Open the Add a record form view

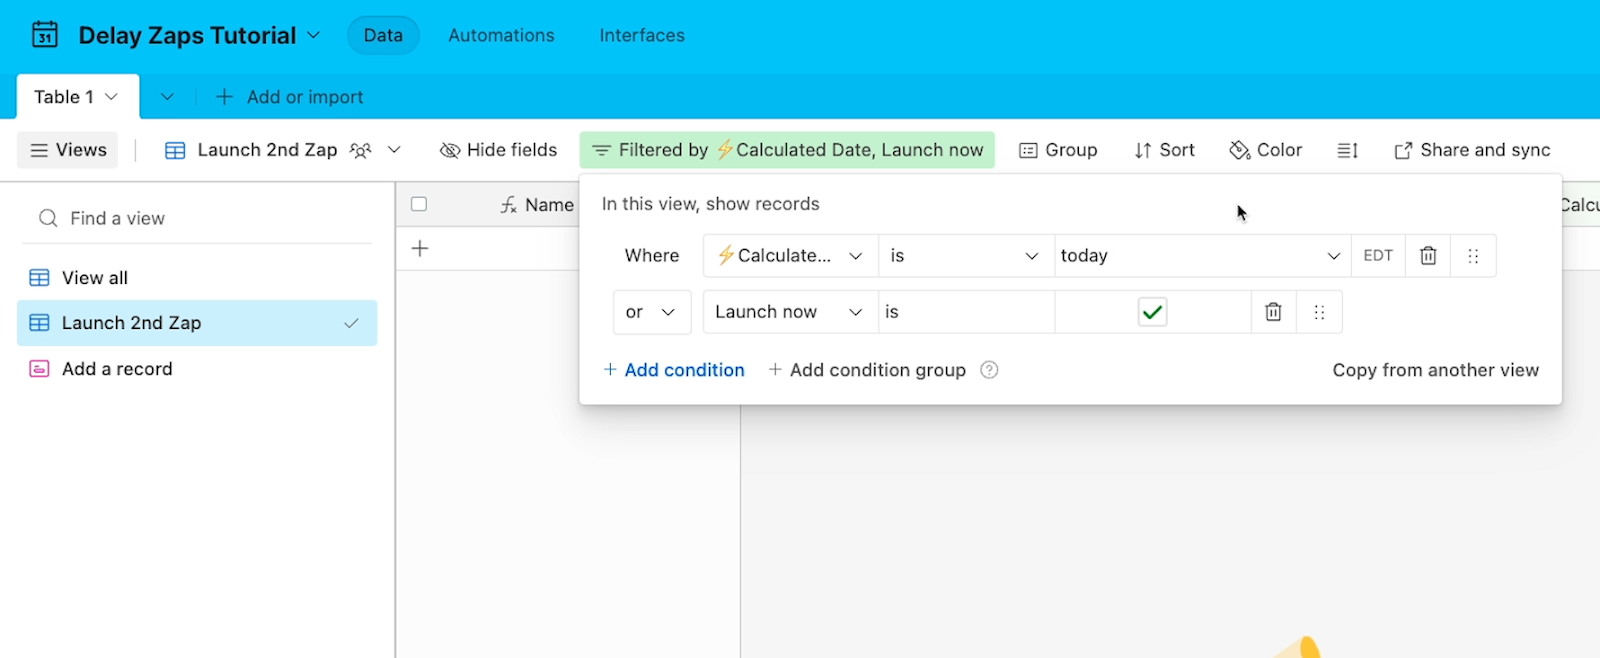[x=197, y=369]
